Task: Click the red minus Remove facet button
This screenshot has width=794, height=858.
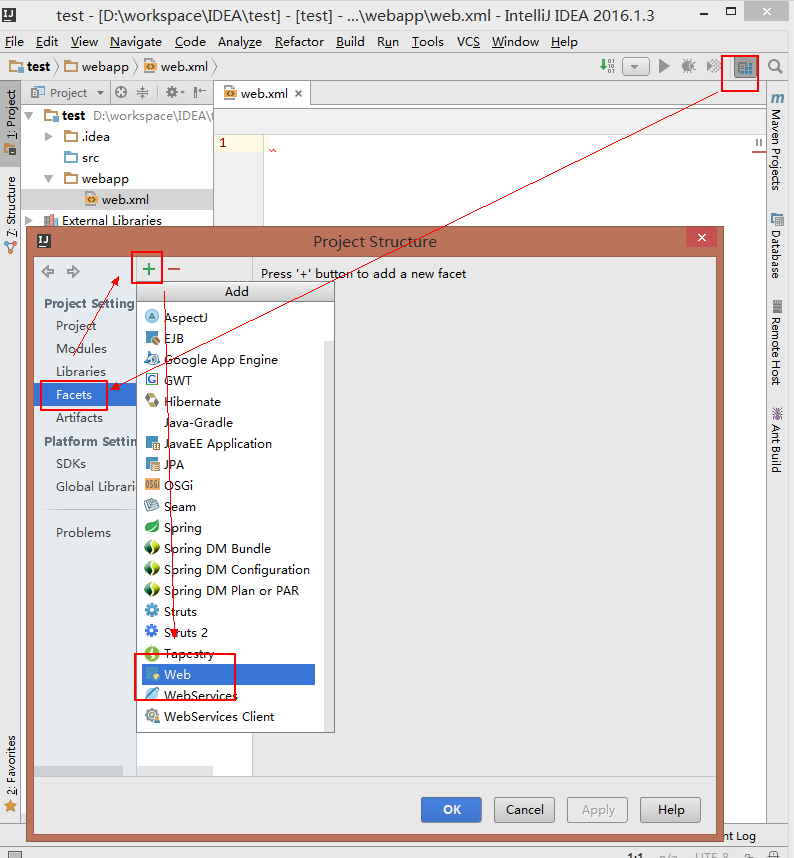Action: 174,269
